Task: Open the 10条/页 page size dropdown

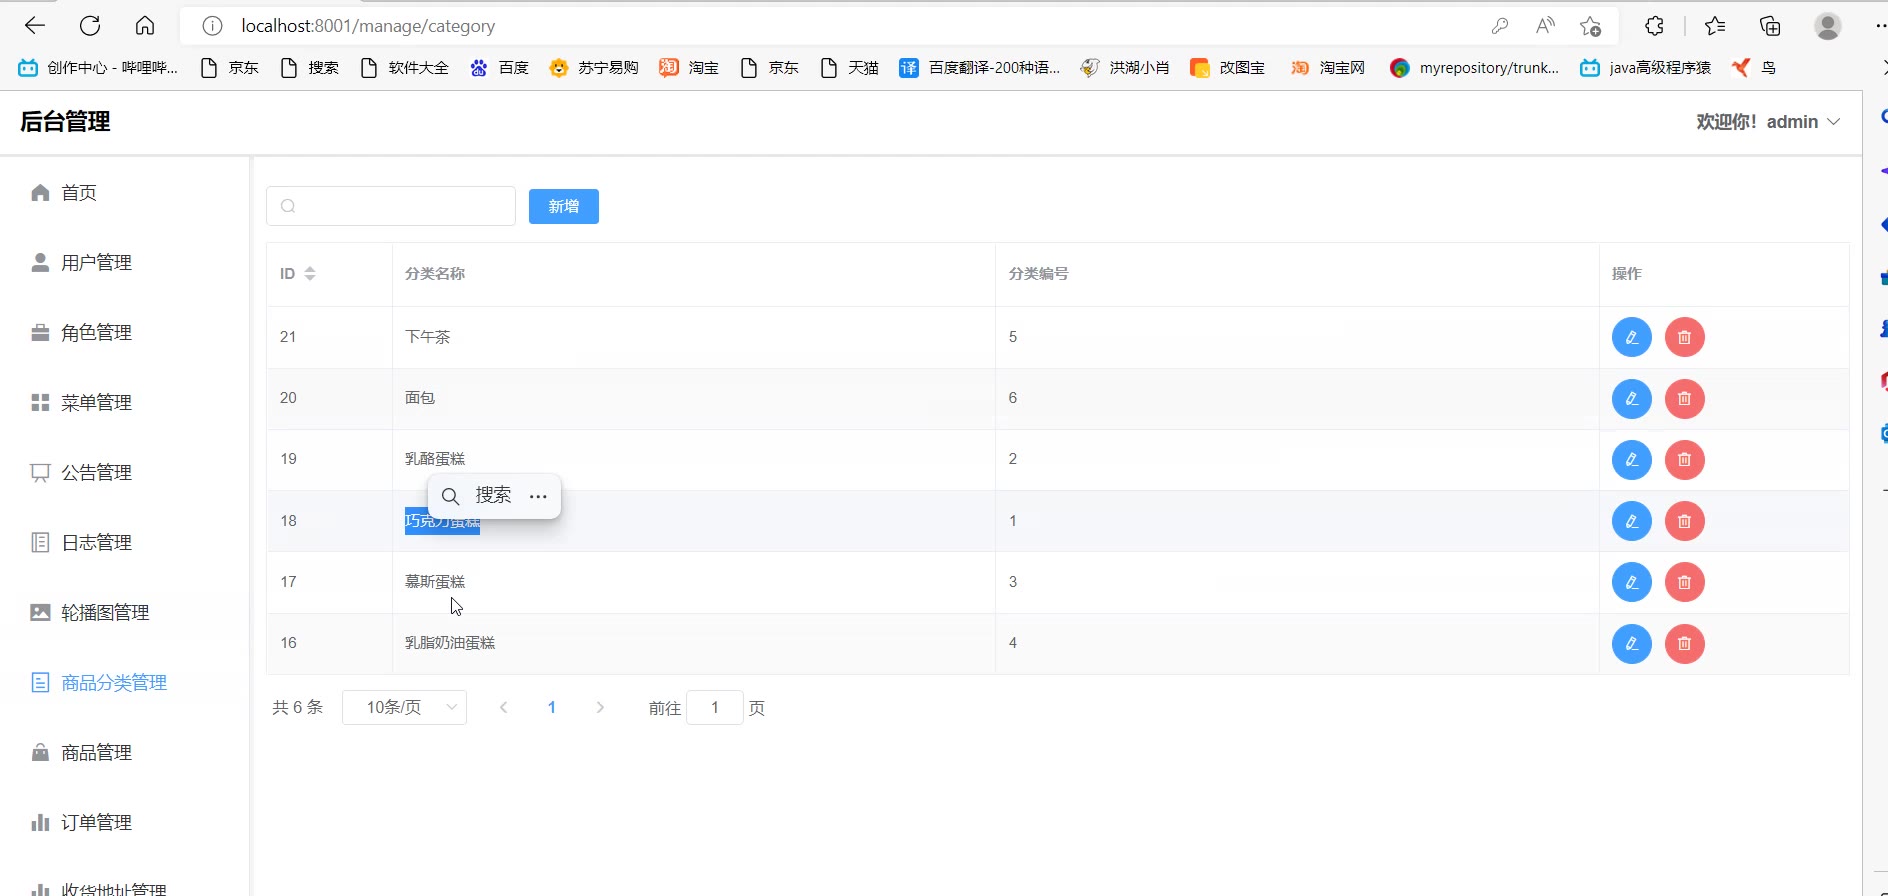Action: pyautogui.click(x=404, y=708)
